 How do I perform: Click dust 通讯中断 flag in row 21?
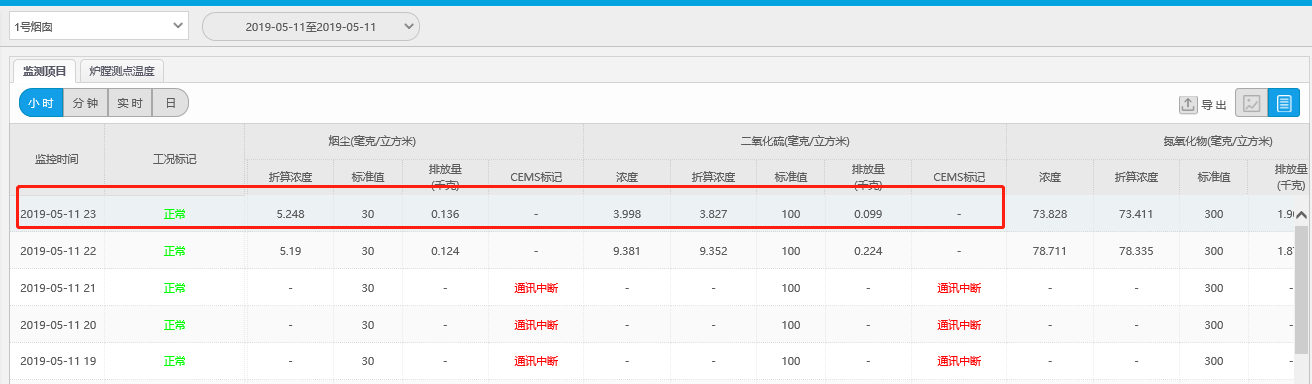point(536,288)
